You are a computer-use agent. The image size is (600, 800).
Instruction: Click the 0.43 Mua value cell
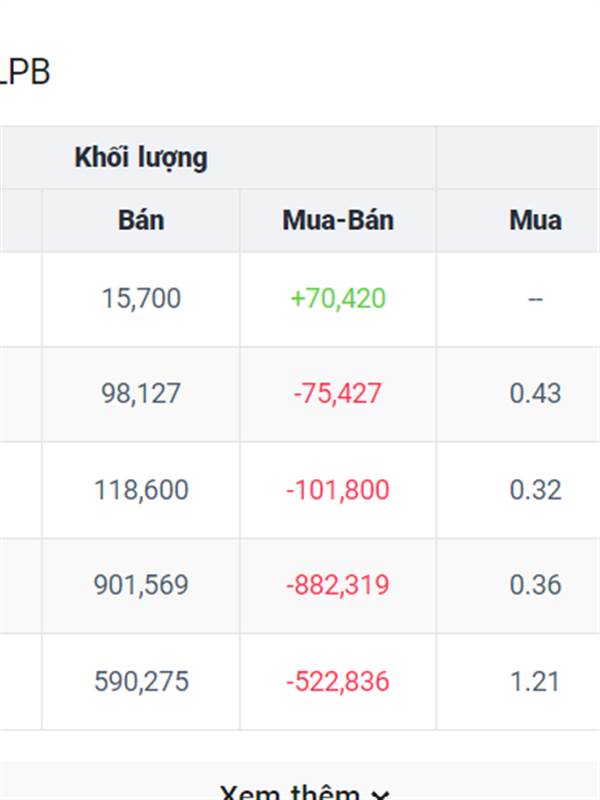[535, 393]
